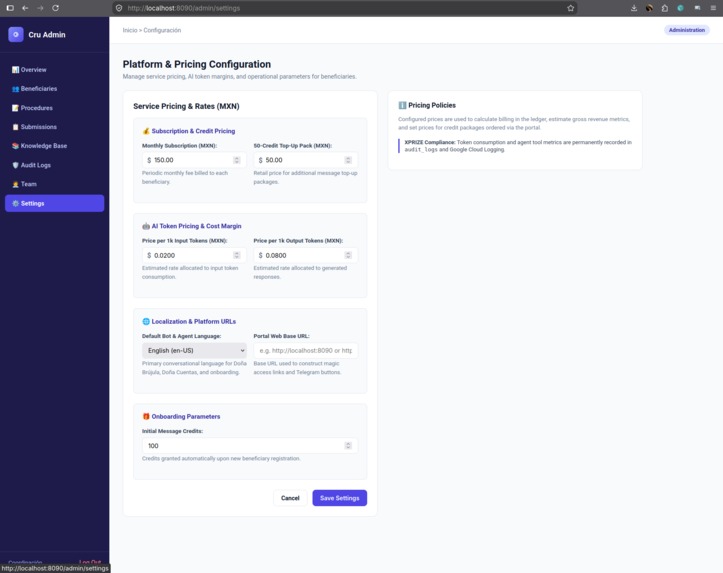Click the globe icon beside Localization

(146, 321)
